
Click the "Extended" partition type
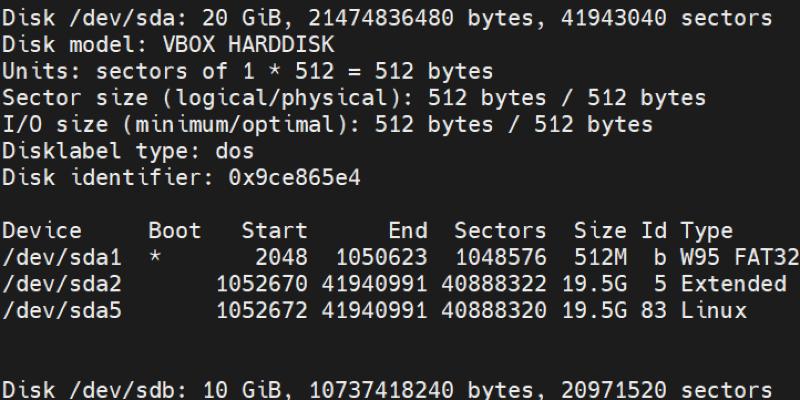click(x=733, y=284)
